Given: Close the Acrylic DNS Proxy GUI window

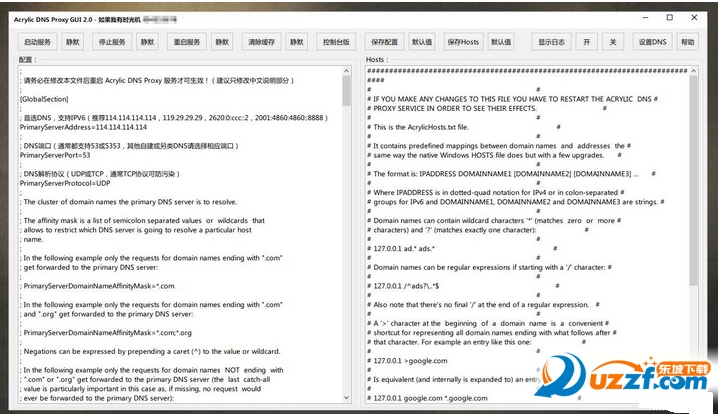Looking at the screenshot, I should [x=694, y=18].
